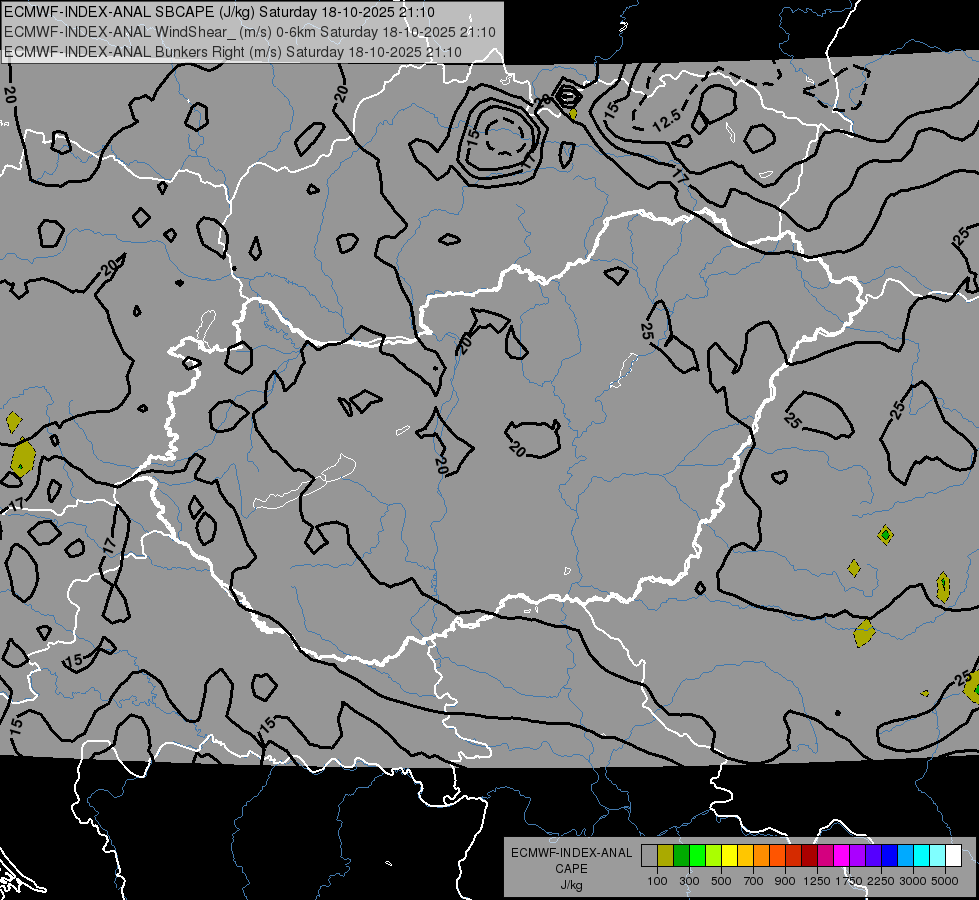
Task: Click the SBCAPE (J/kg) header line
Action: click(x=219, y=12)
